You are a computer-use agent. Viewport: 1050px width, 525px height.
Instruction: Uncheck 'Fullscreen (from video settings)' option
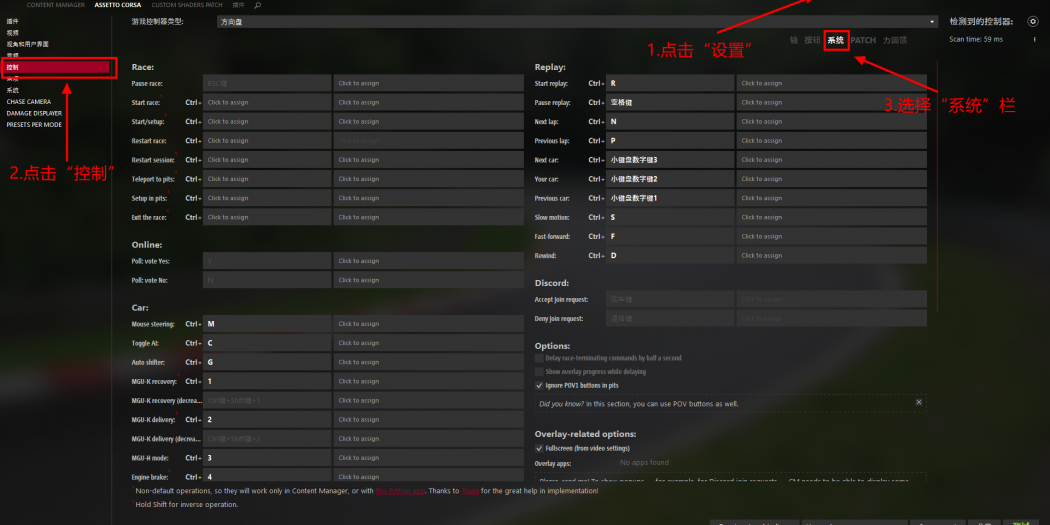coord(539,448)
